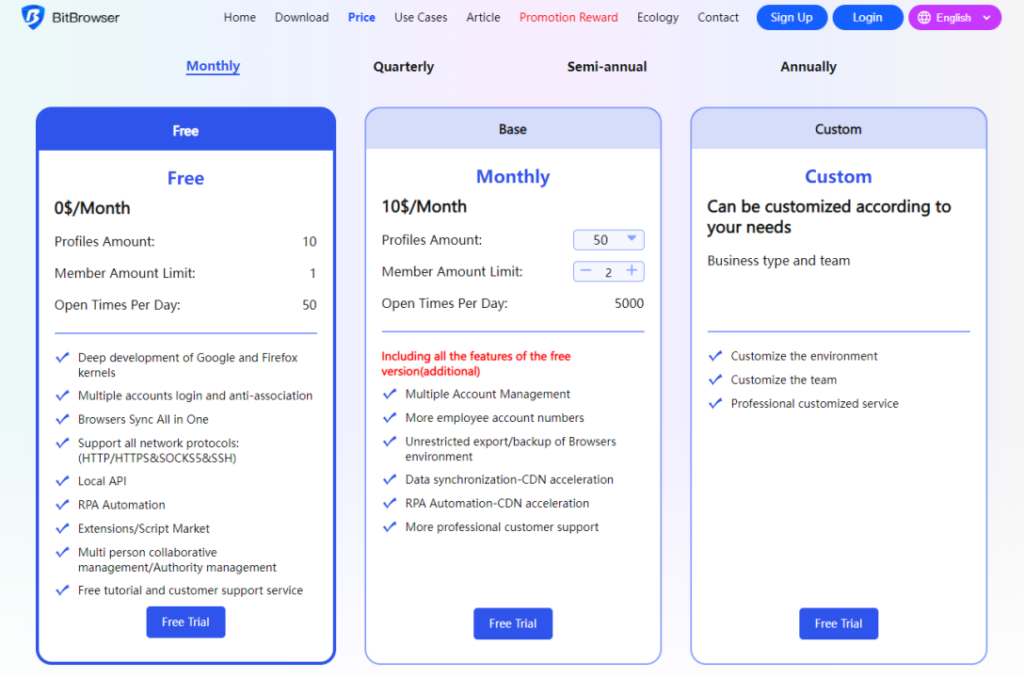Click the member amount value field

608,272
